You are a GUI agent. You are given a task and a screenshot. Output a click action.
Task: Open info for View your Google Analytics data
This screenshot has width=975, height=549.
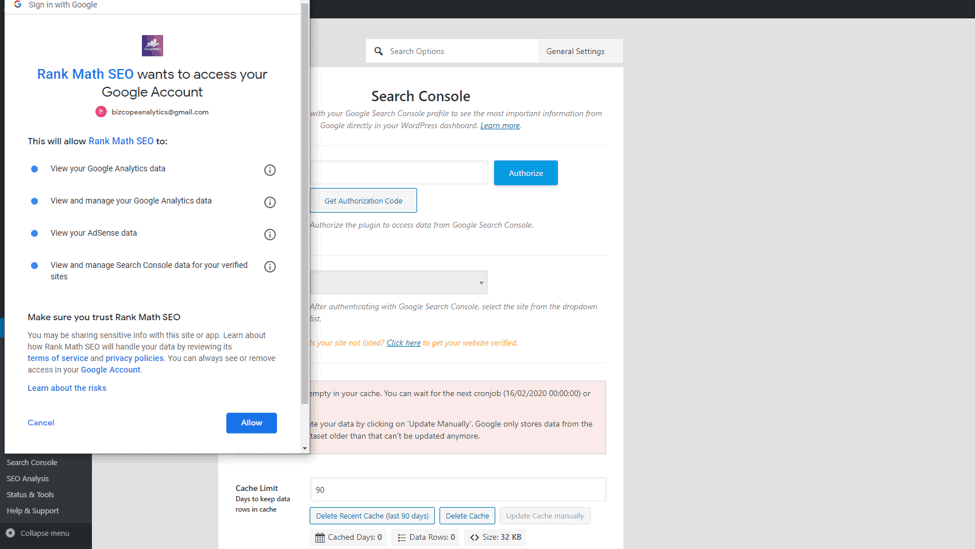(270, 170)
